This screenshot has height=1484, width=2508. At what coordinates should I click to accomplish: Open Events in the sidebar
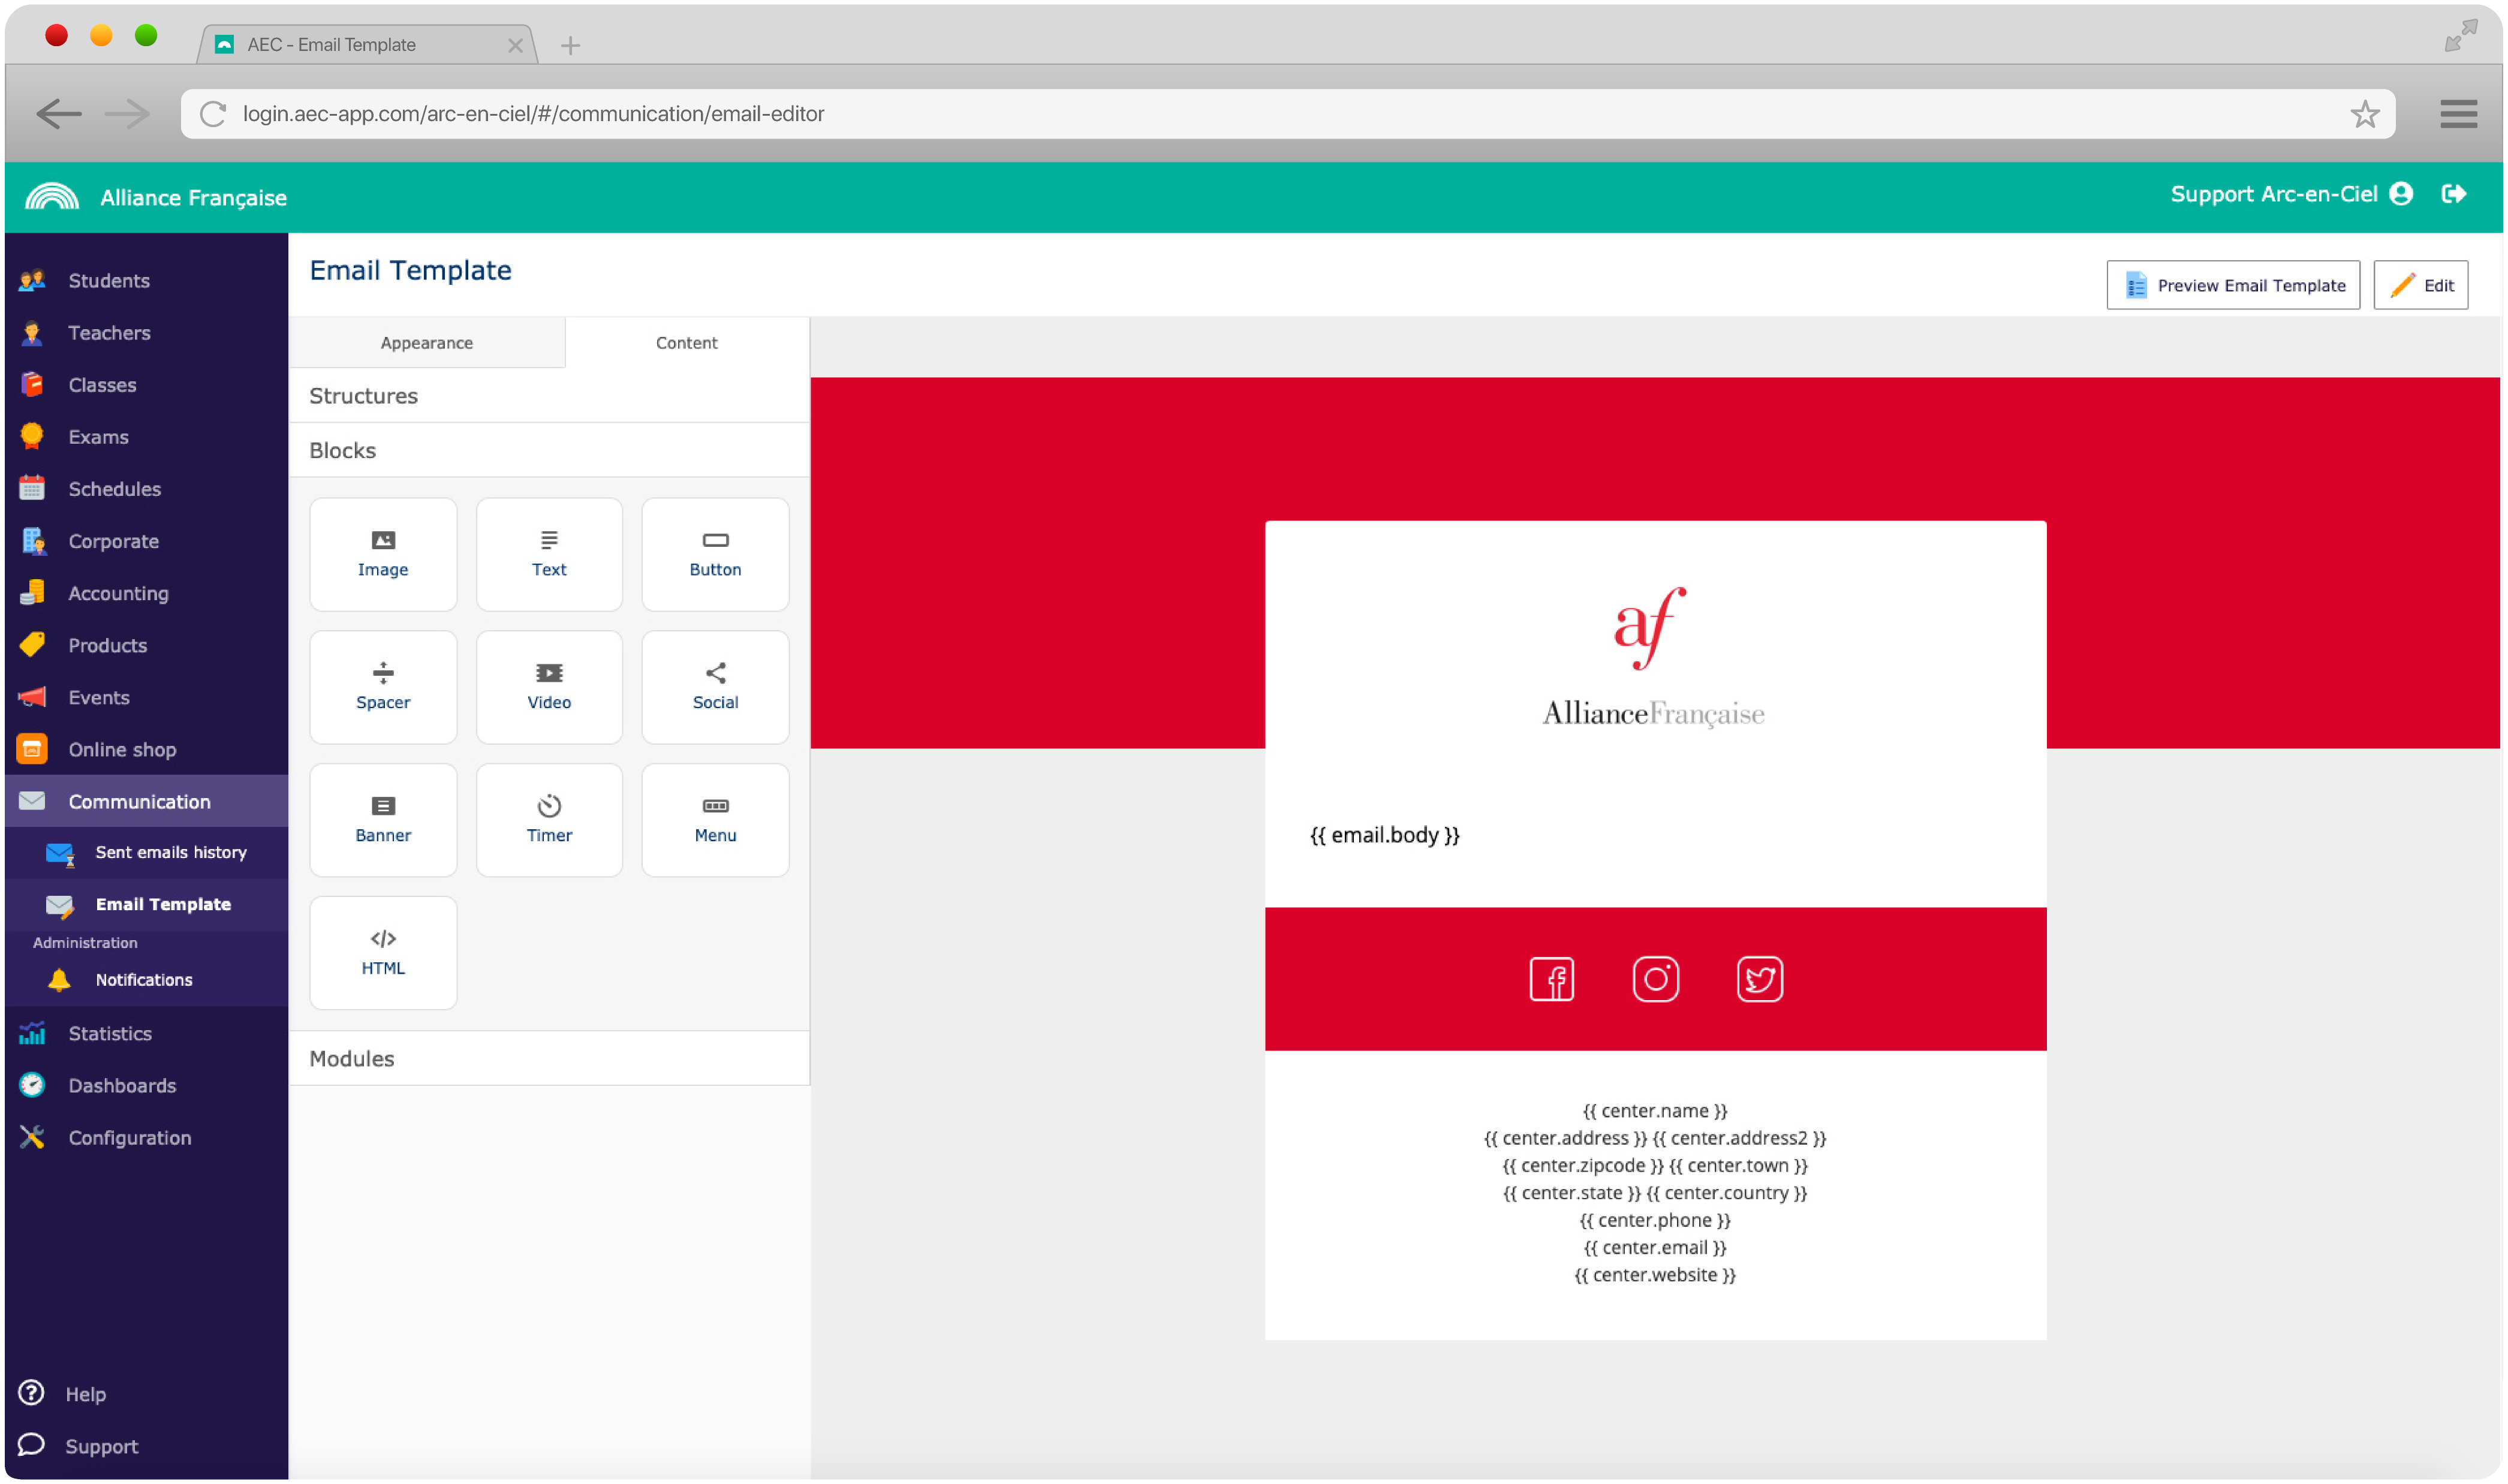tap(146, 697)
